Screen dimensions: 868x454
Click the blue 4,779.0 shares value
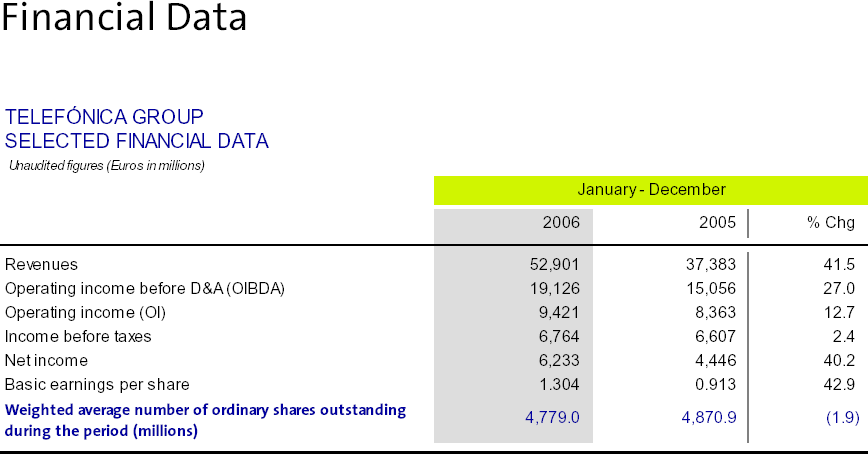point(552,417)
